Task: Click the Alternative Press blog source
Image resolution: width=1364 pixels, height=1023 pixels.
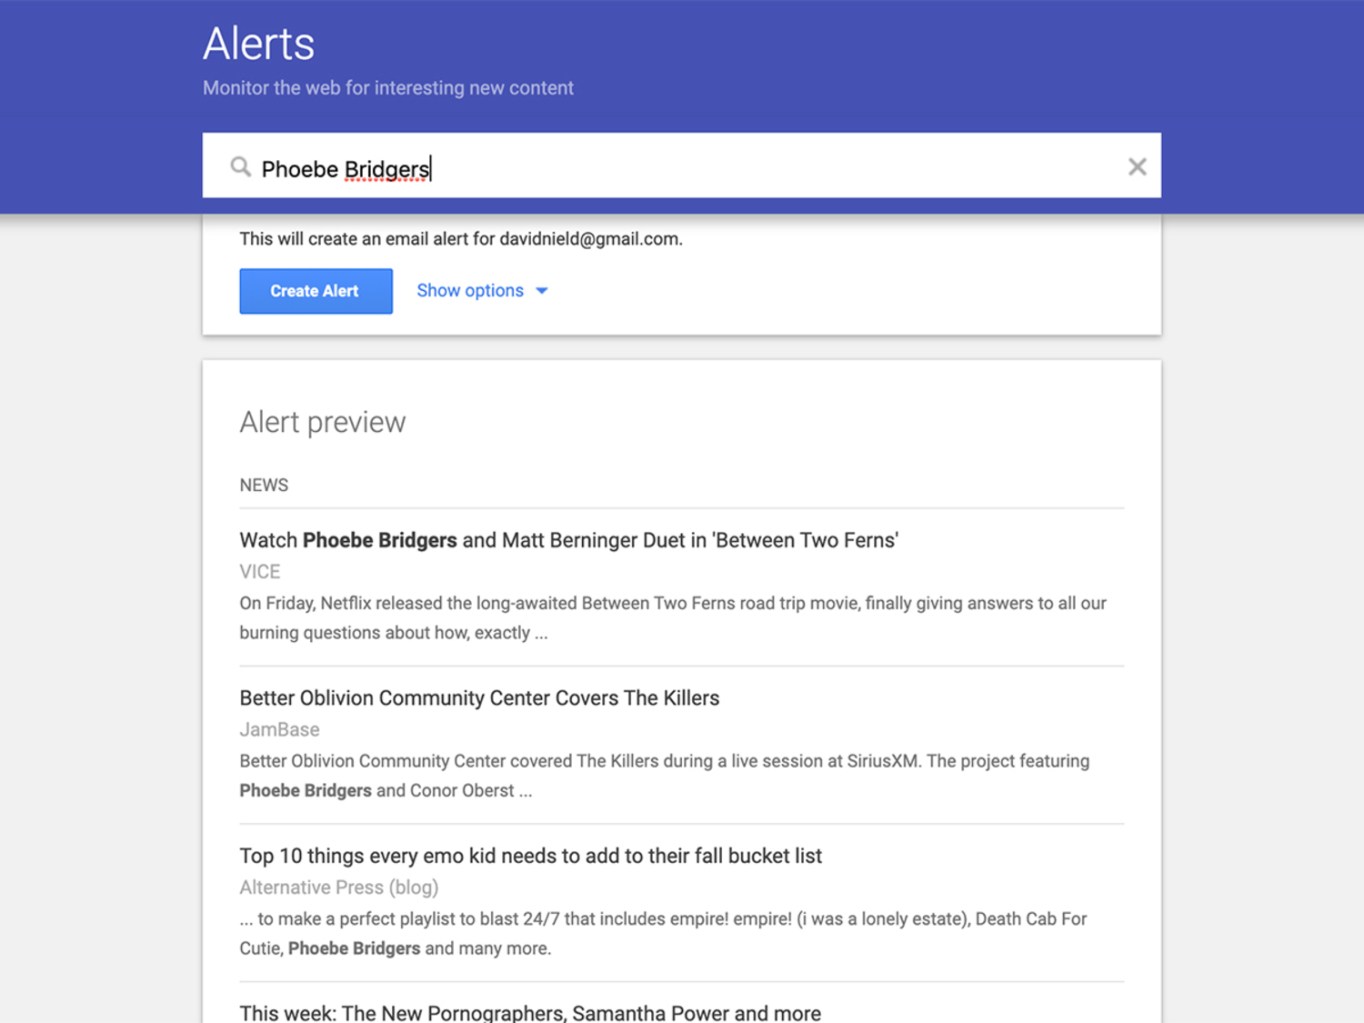Action: pyautogui.click(x=338, y=887)
